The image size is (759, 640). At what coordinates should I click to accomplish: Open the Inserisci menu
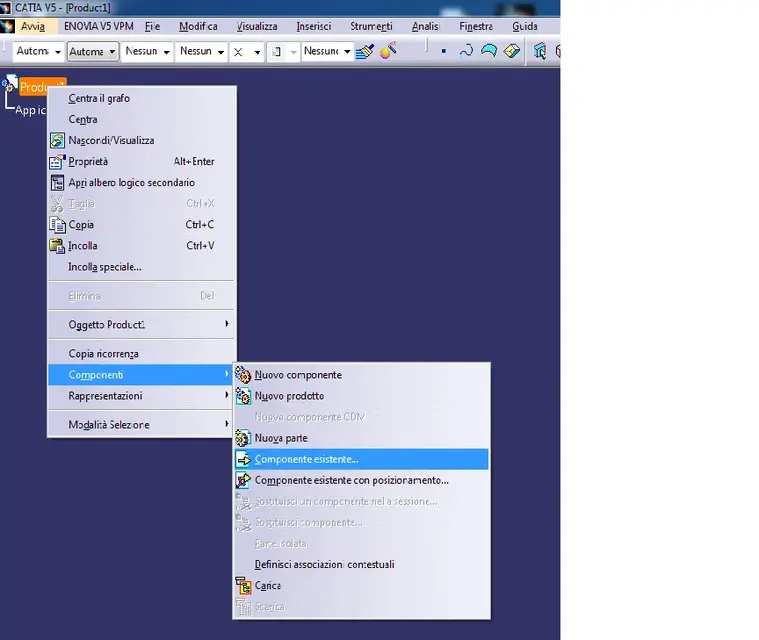(x=314, y=26)
